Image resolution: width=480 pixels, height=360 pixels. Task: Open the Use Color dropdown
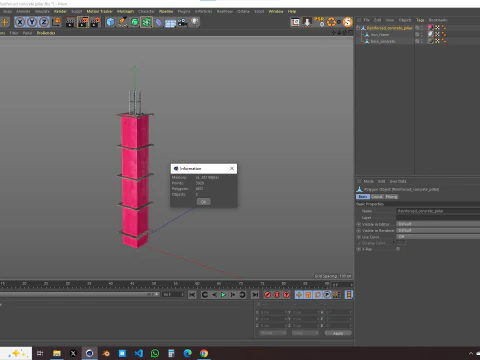[438, 237]
